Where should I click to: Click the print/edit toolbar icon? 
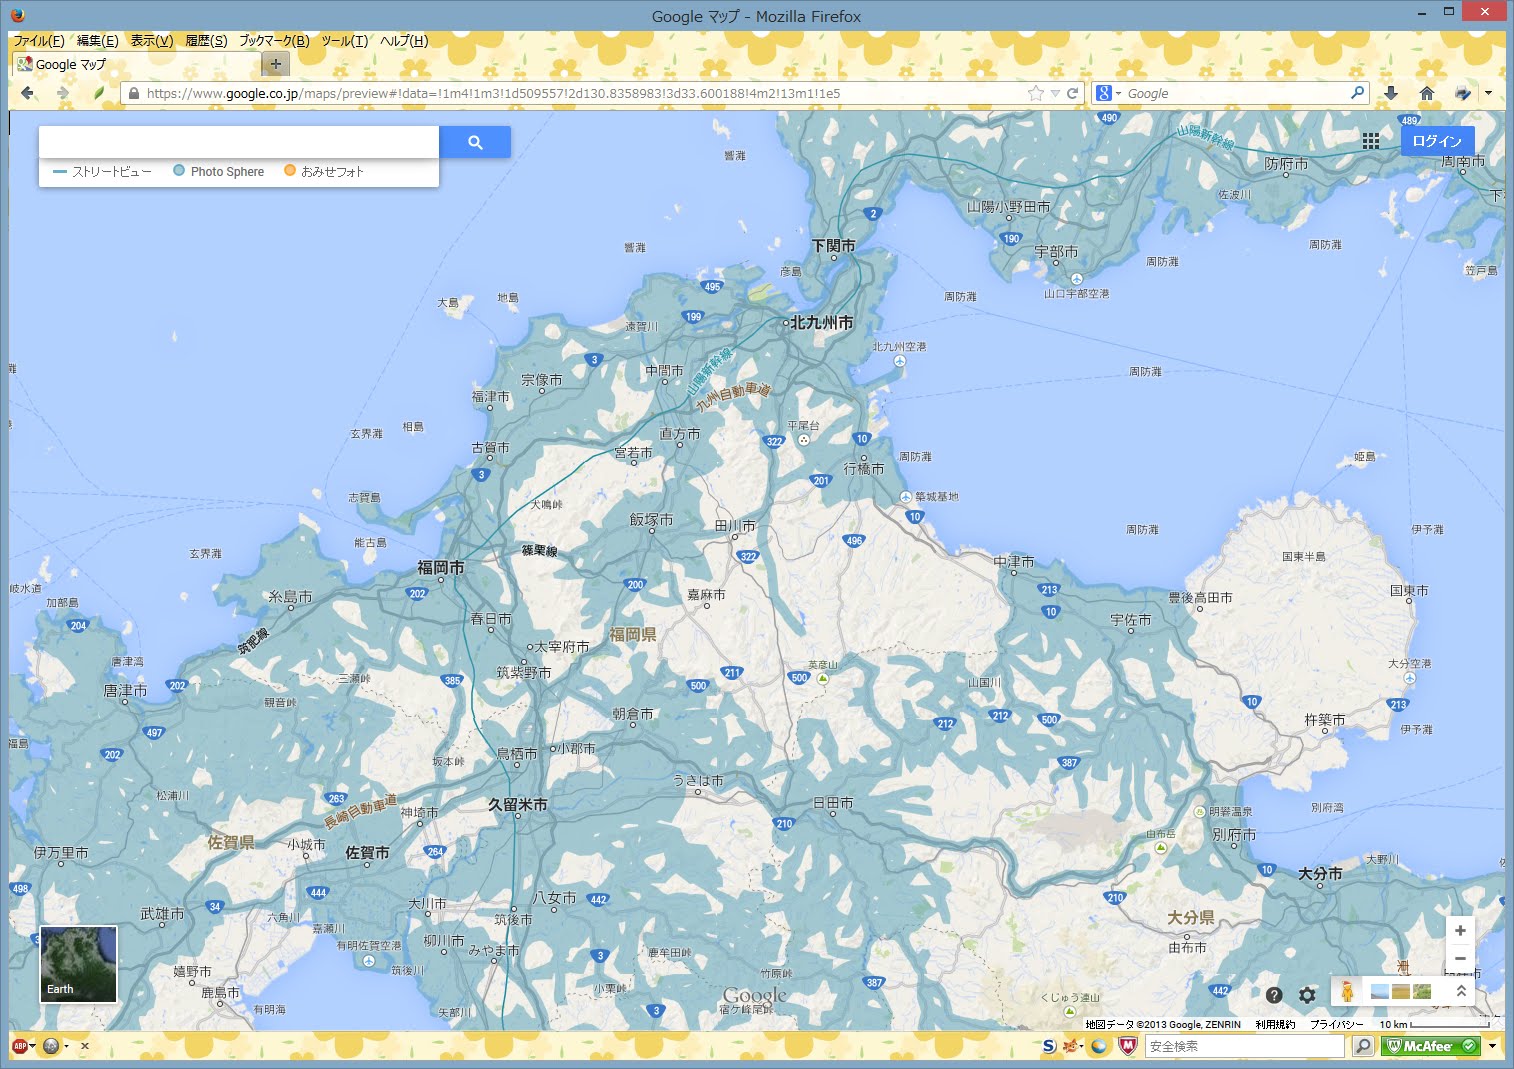pos(1463,93)
